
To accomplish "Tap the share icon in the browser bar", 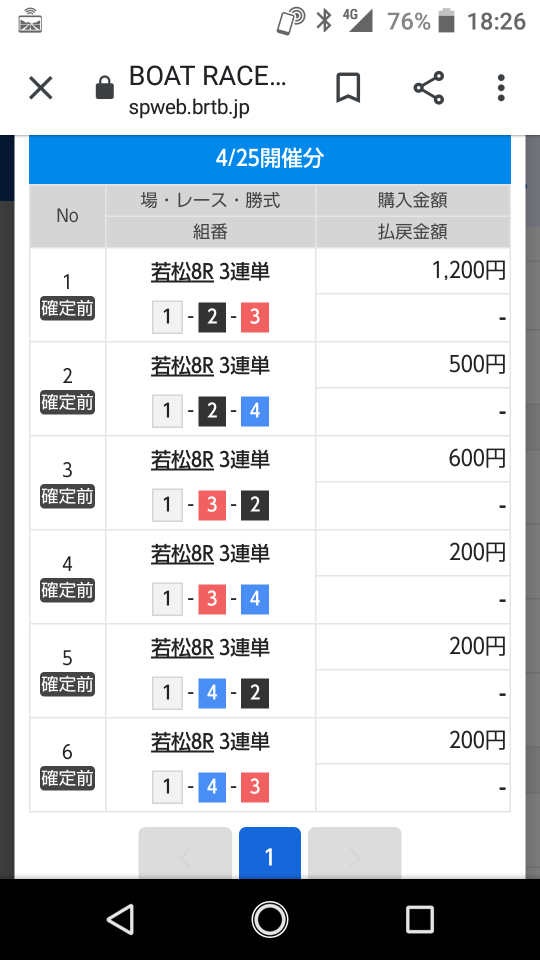I will point(429,88).
